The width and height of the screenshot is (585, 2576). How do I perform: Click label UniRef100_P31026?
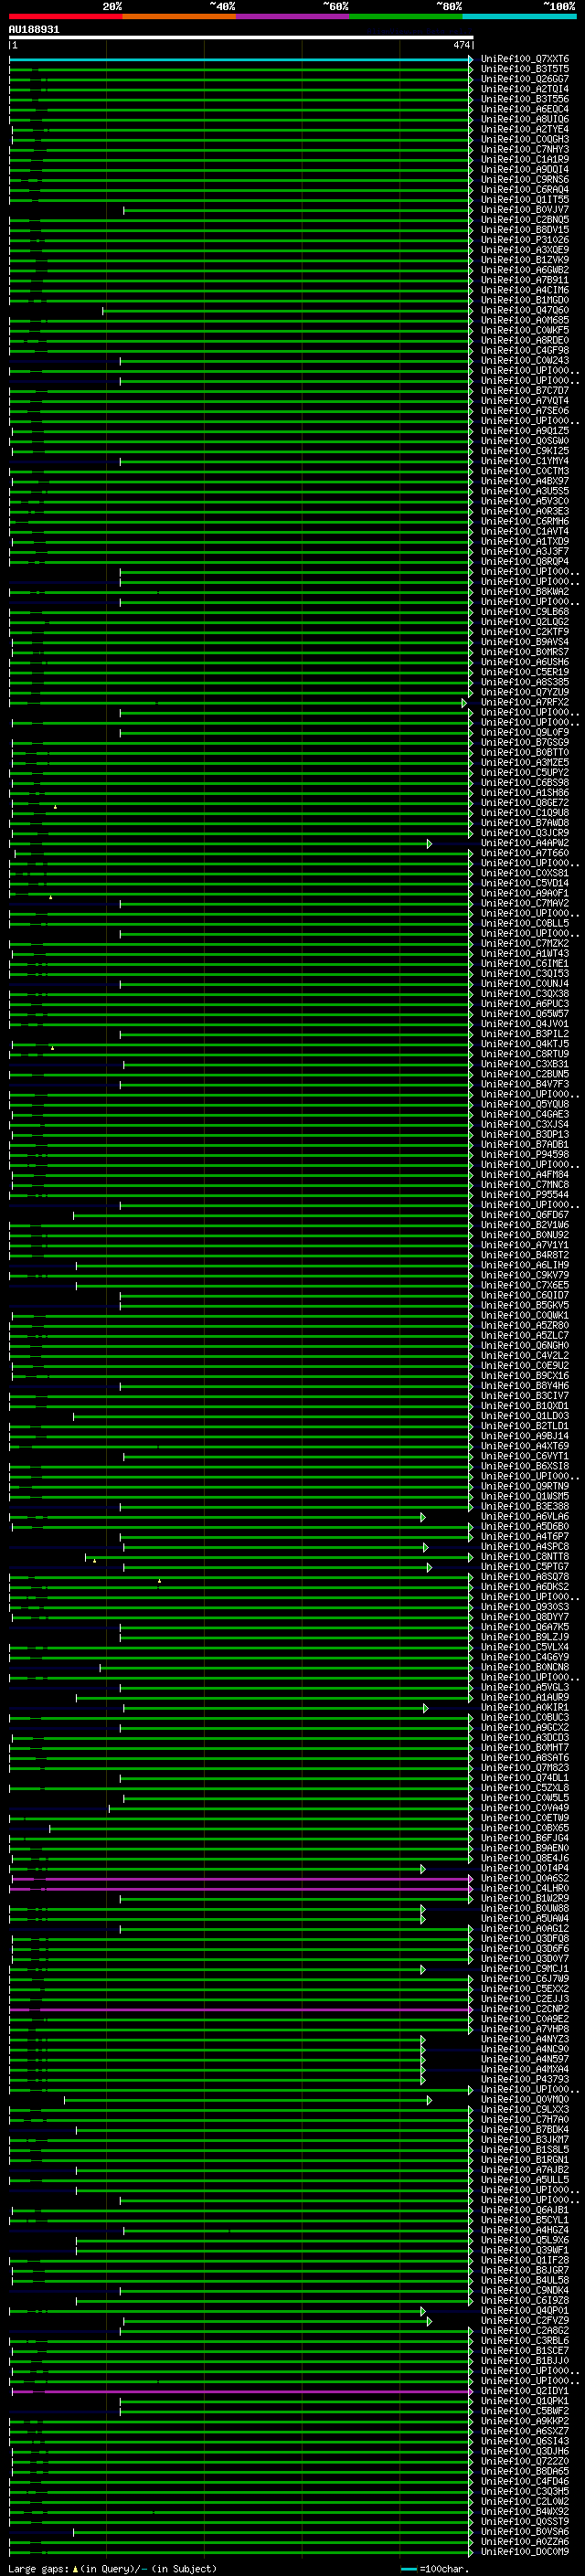coord(525,240)
